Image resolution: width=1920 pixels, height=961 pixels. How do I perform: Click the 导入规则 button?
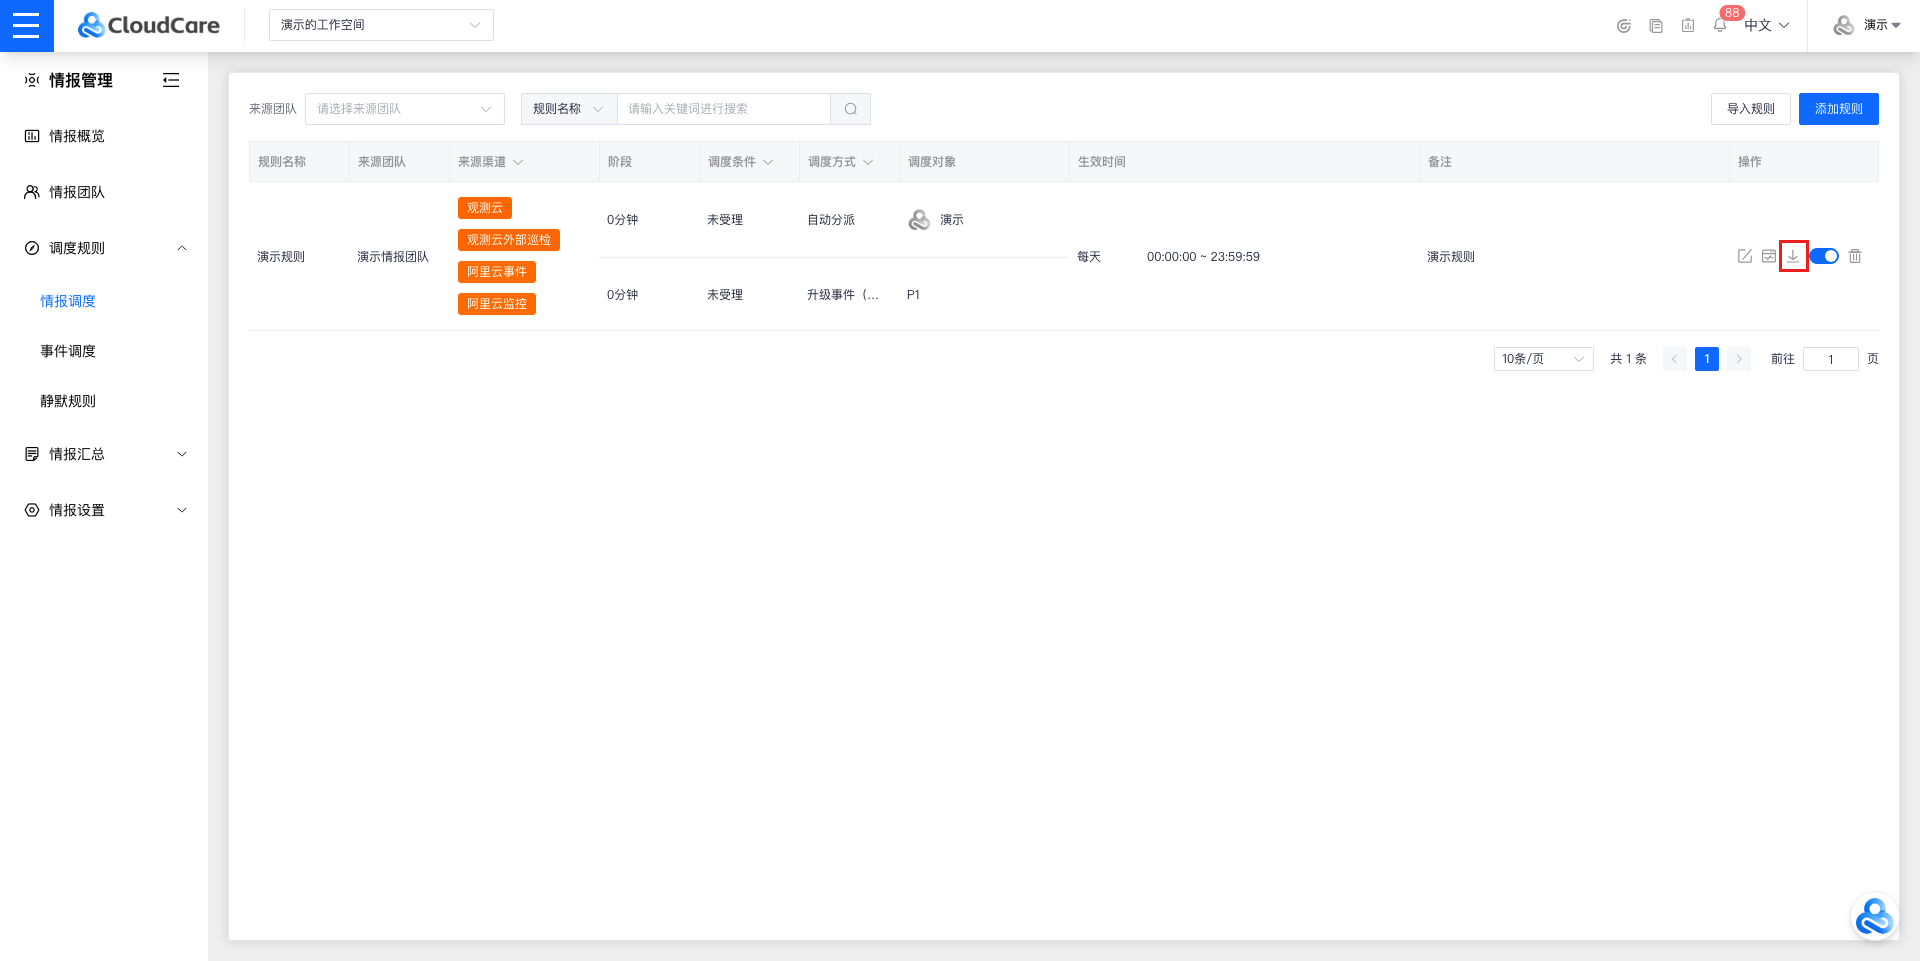[x=1750, y=109]
